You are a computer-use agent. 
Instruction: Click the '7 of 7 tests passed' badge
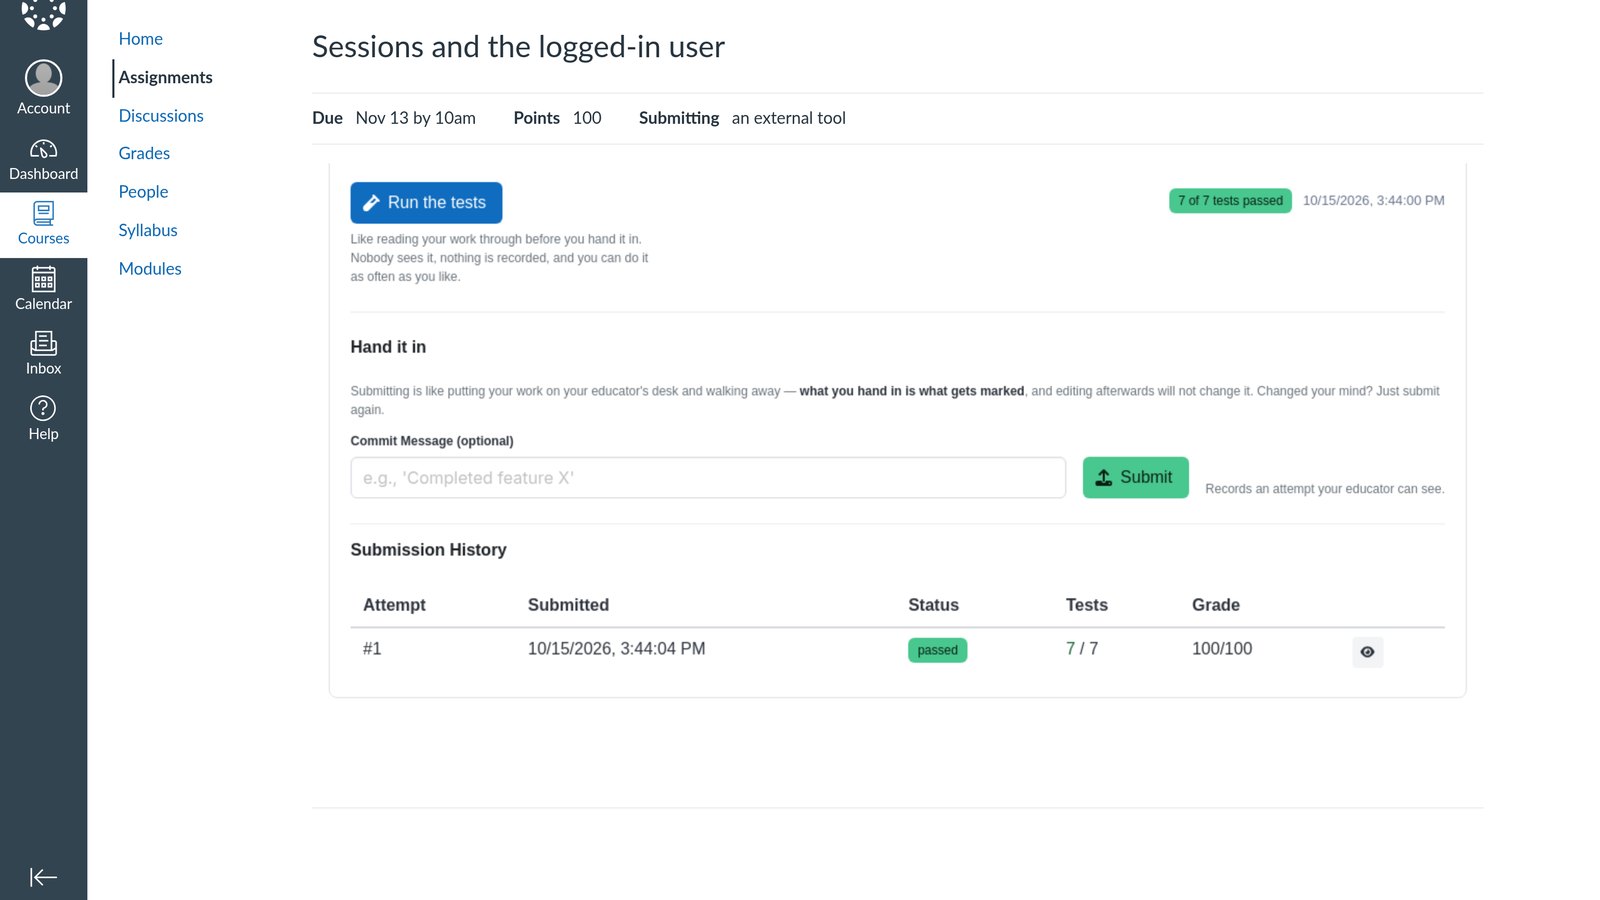tap(1230, 201)
